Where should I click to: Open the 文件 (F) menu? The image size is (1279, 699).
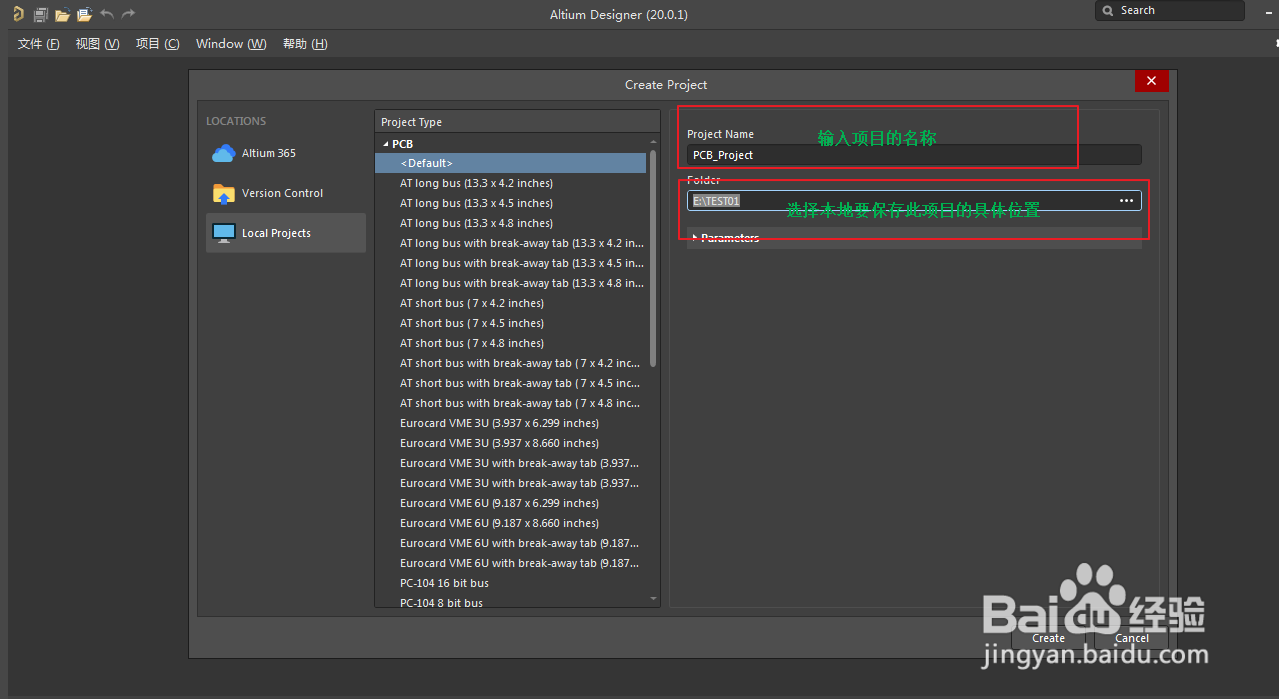pyautogui.click(x=39, y=44)
